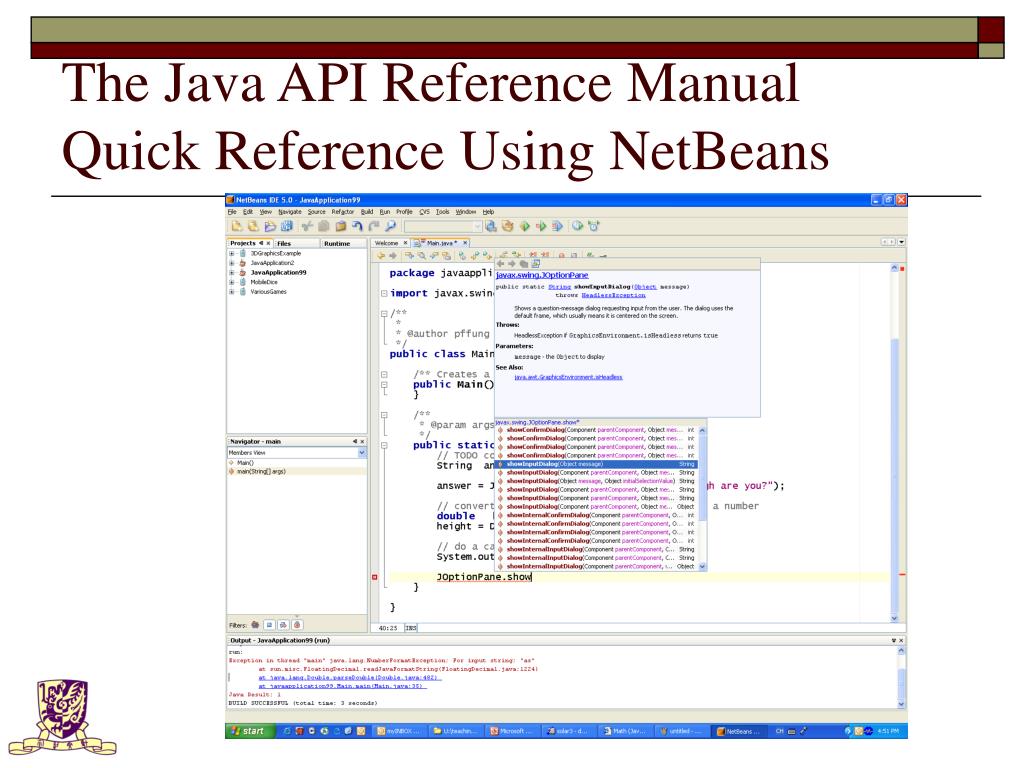Click the Javadoc popup open-source icon
Screen dimensions: 1024x768
click(536, 264)
